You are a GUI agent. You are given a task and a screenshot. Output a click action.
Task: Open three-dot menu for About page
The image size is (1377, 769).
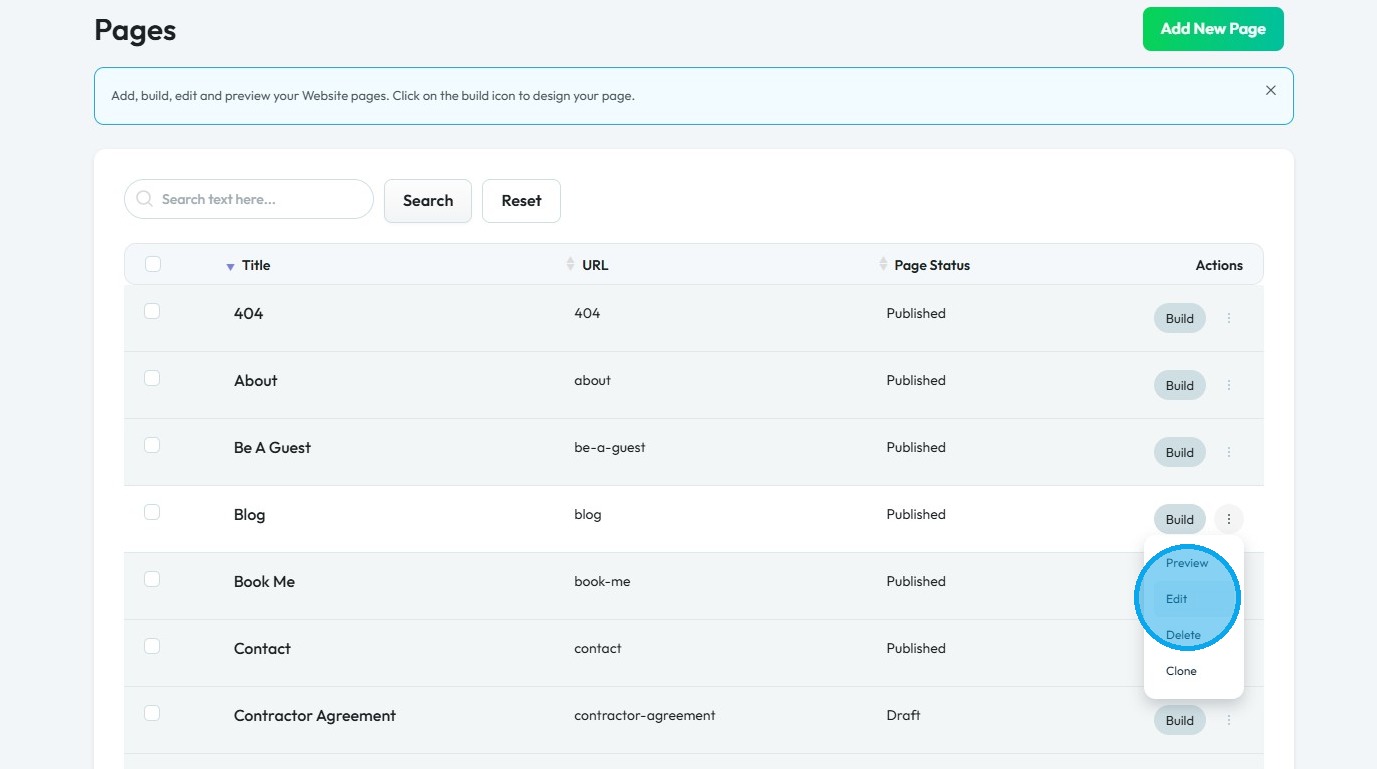point(1229,385)
